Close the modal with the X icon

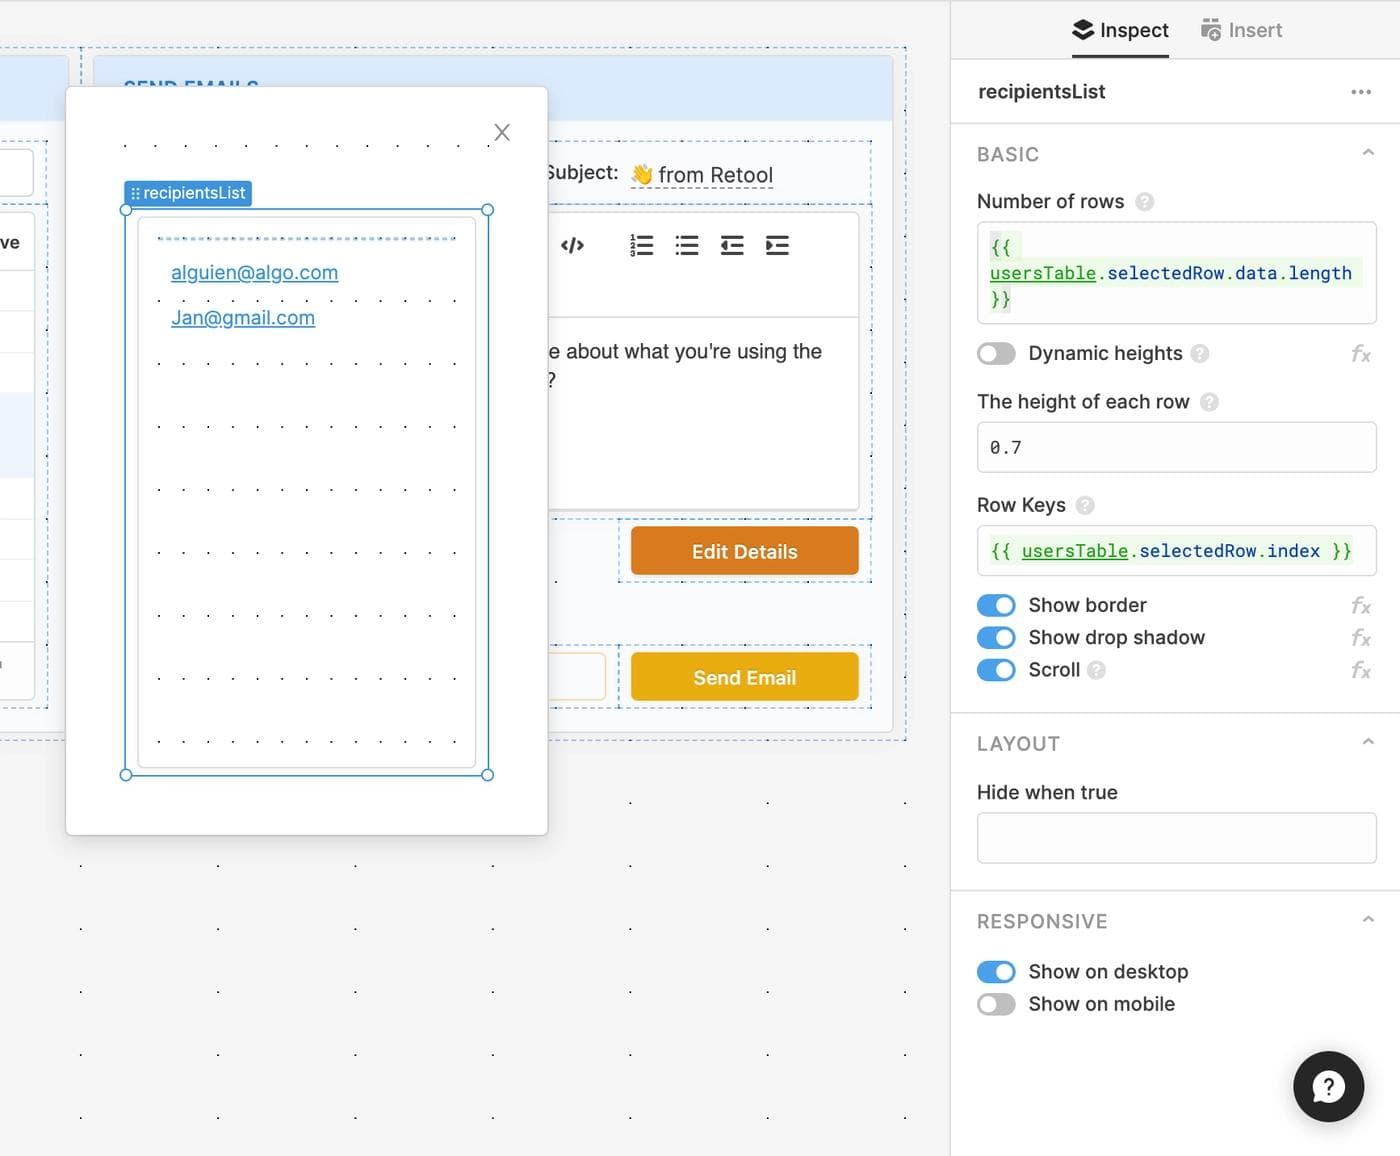502,132
